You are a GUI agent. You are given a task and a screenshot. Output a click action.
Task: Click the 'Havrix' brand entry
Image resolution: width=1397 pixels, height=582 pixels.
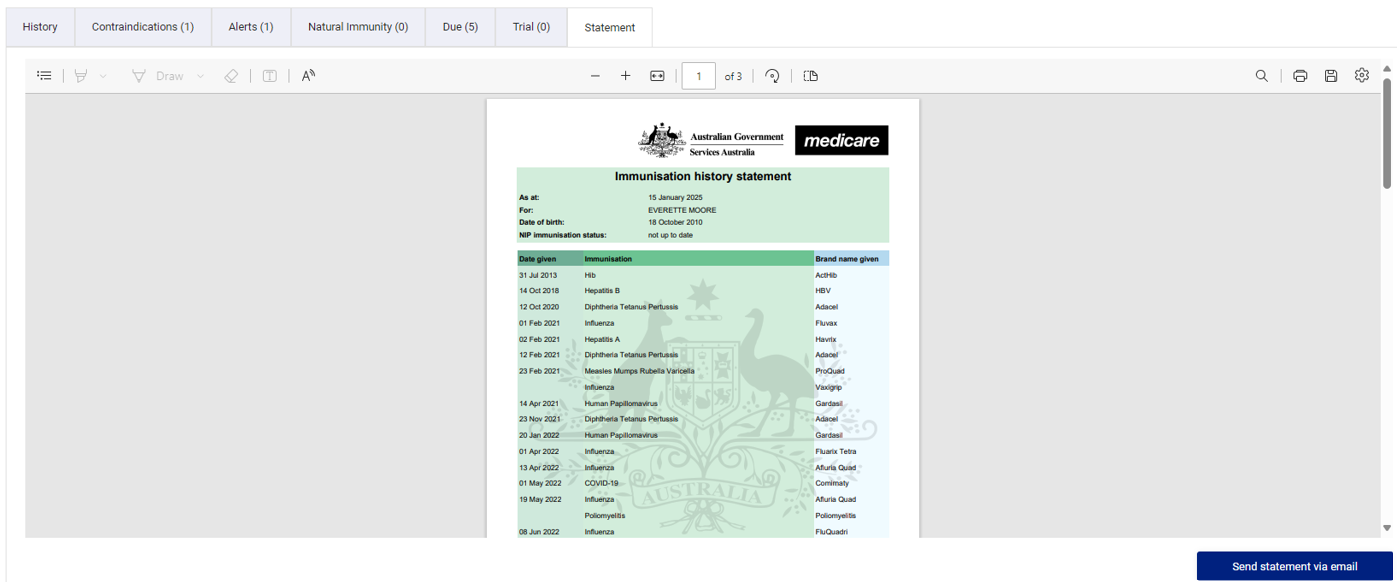826,339
